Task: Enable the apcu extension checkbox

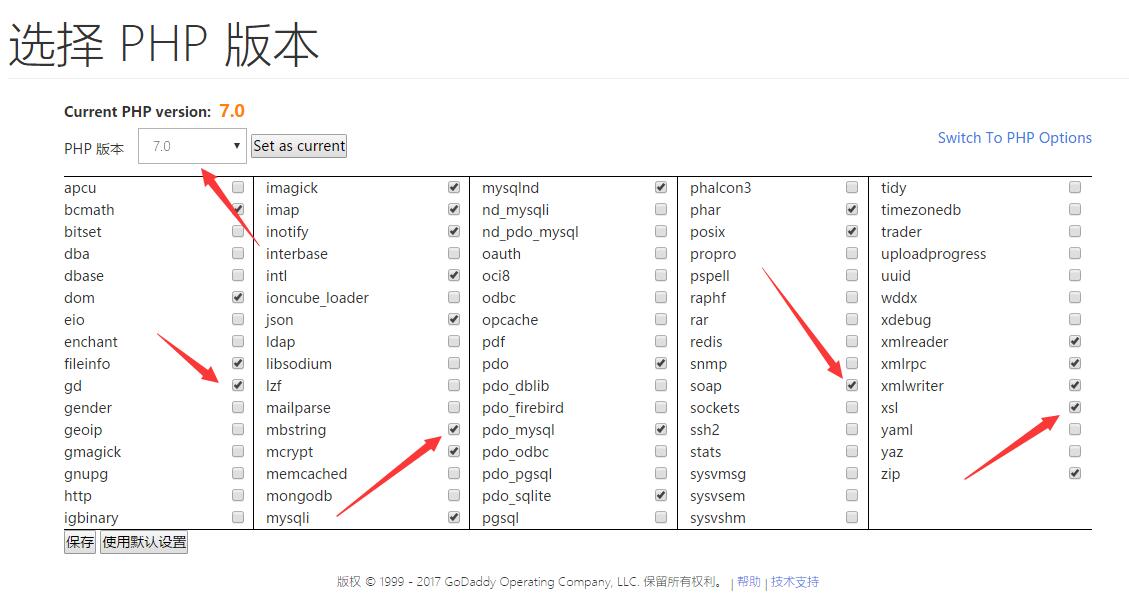Action: (238, 187)
